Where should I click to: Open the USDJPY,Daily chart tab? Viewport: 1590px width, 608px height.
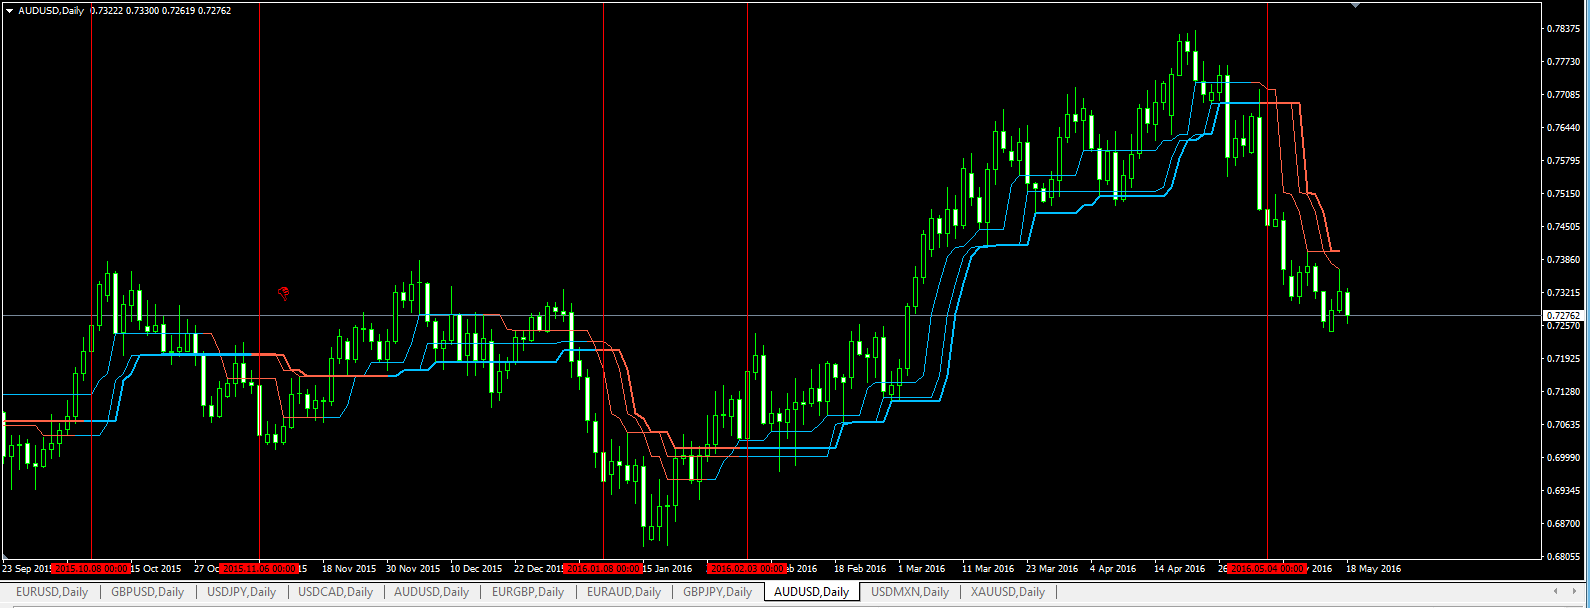coord(241,592)
